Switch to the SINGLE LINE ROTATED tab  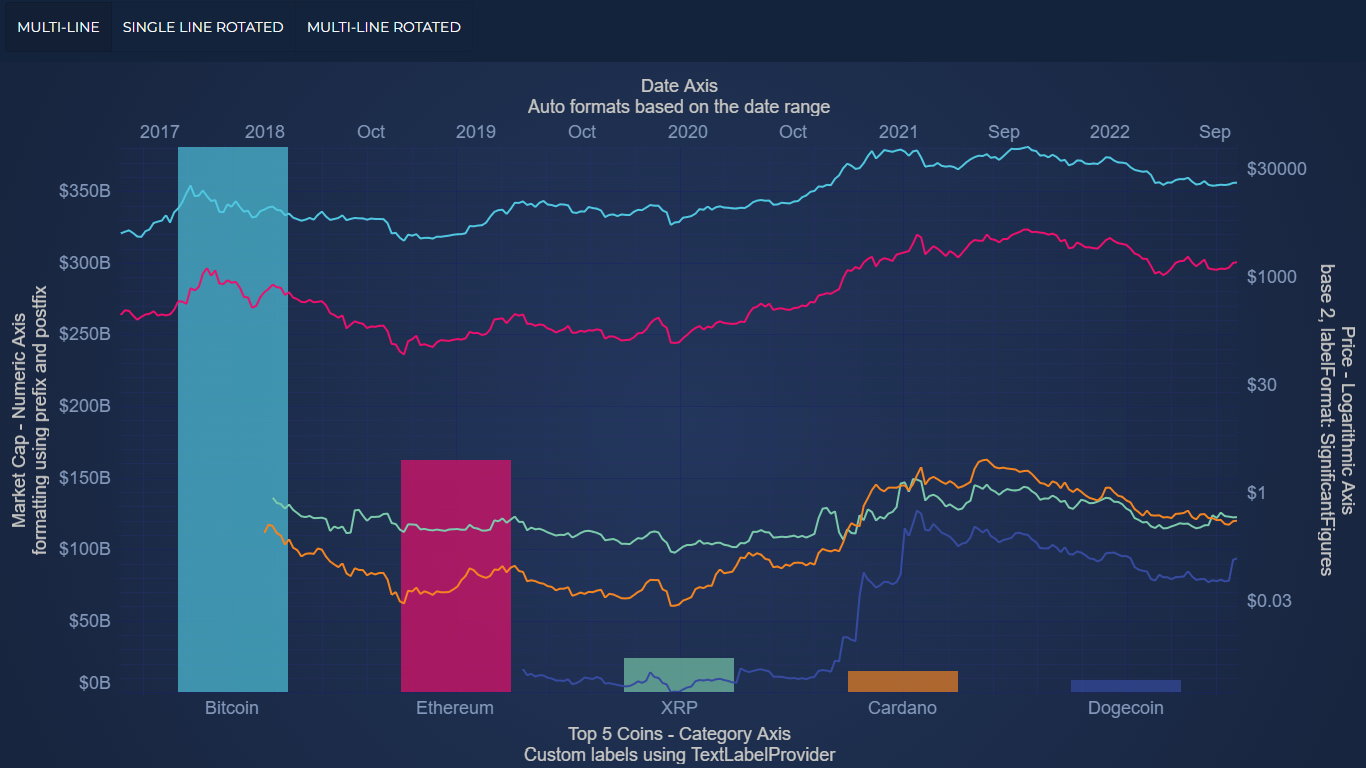(x=202, y=27)
